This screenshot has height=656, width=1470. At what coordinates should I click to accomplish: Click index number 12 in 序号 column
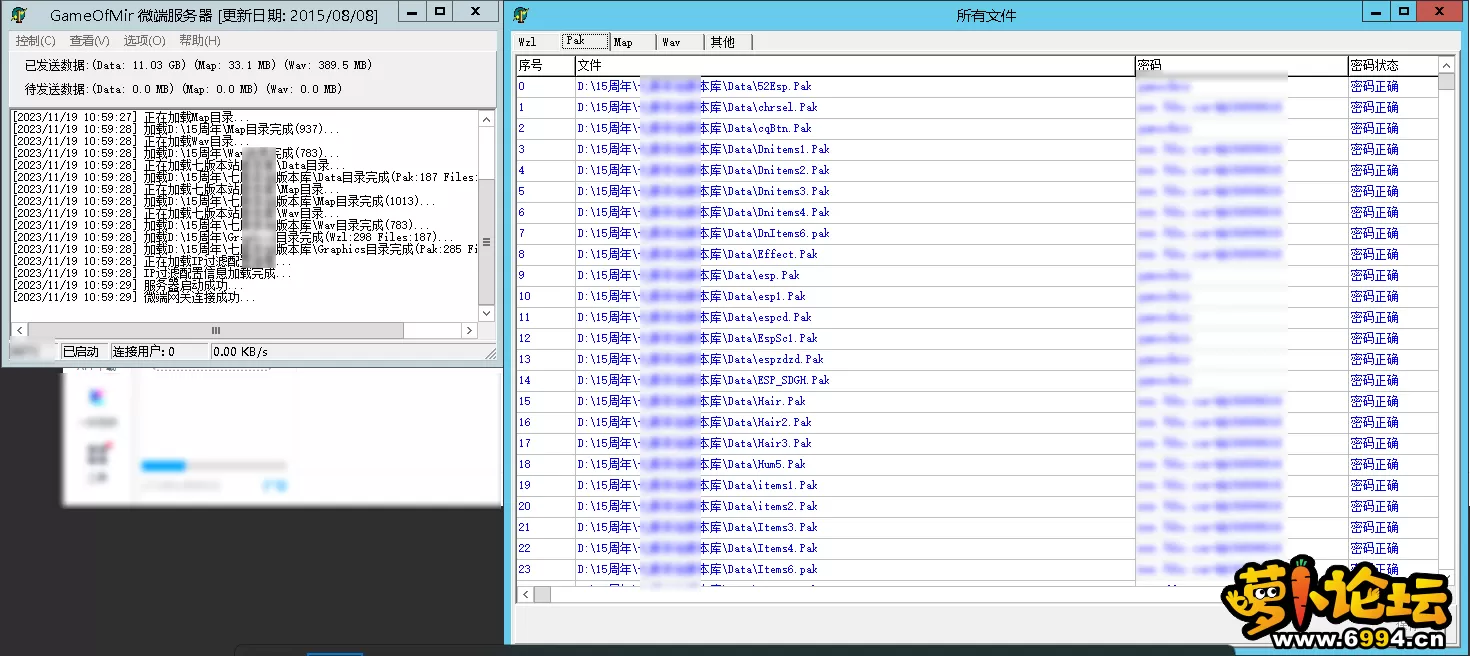(x=524, y=338)
